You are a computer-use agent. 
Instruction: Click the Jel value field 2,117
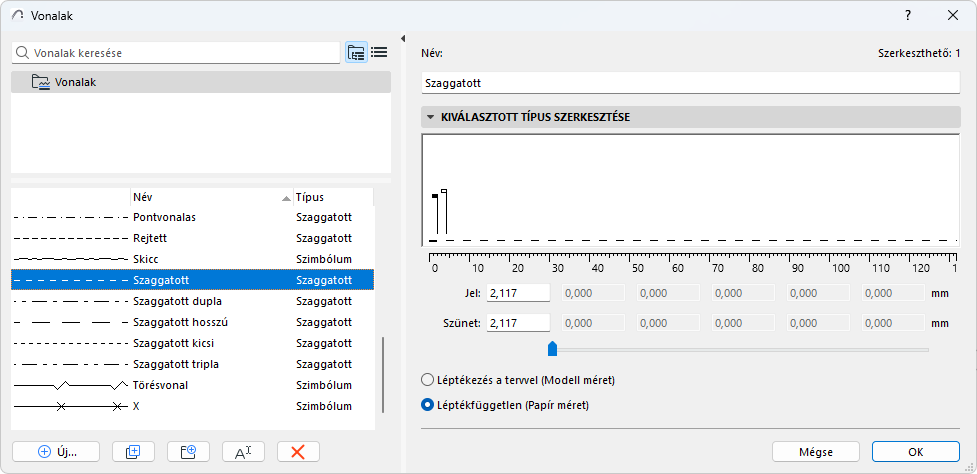[x=518, y=293]
